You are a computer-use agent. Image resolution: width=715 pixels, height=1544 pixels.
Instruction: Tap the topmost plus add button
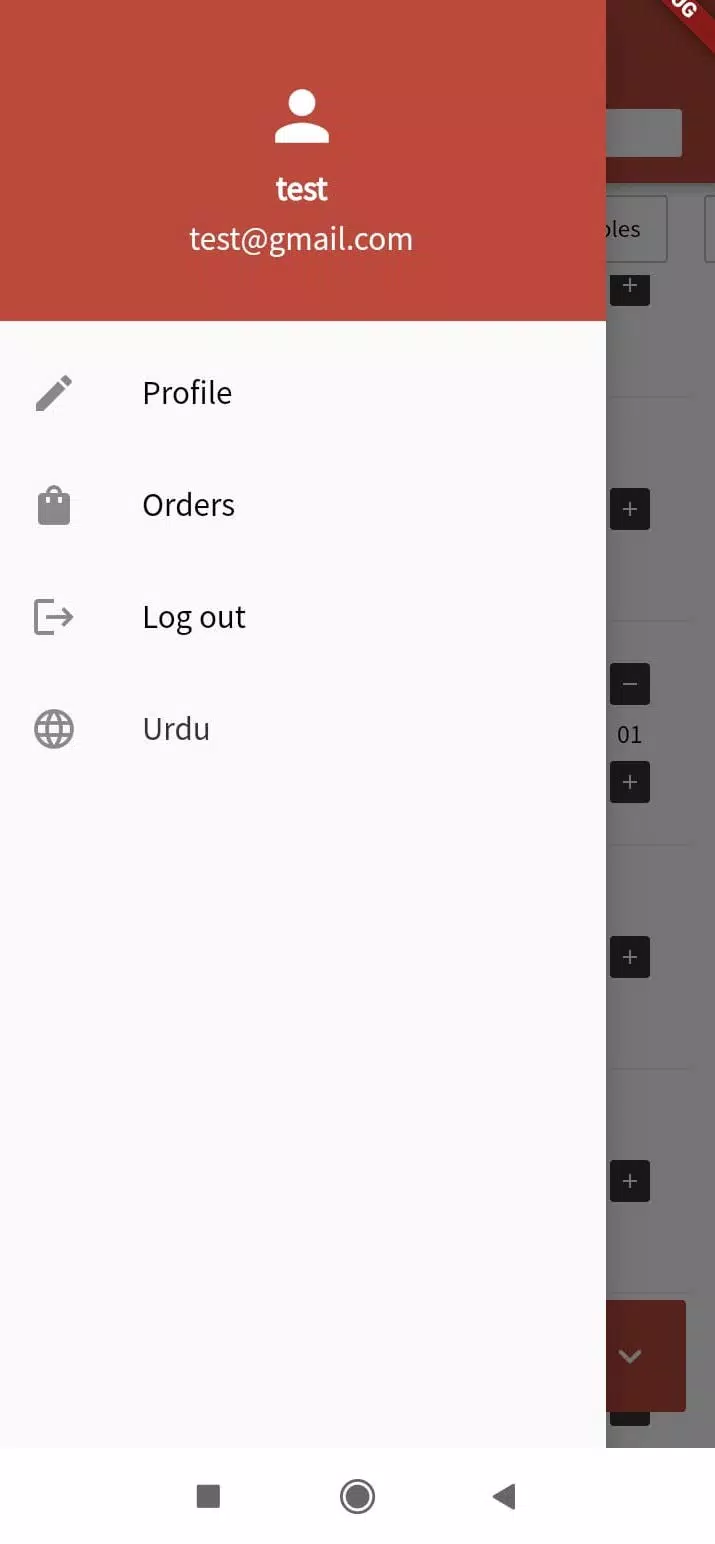(x=630, y=287)
